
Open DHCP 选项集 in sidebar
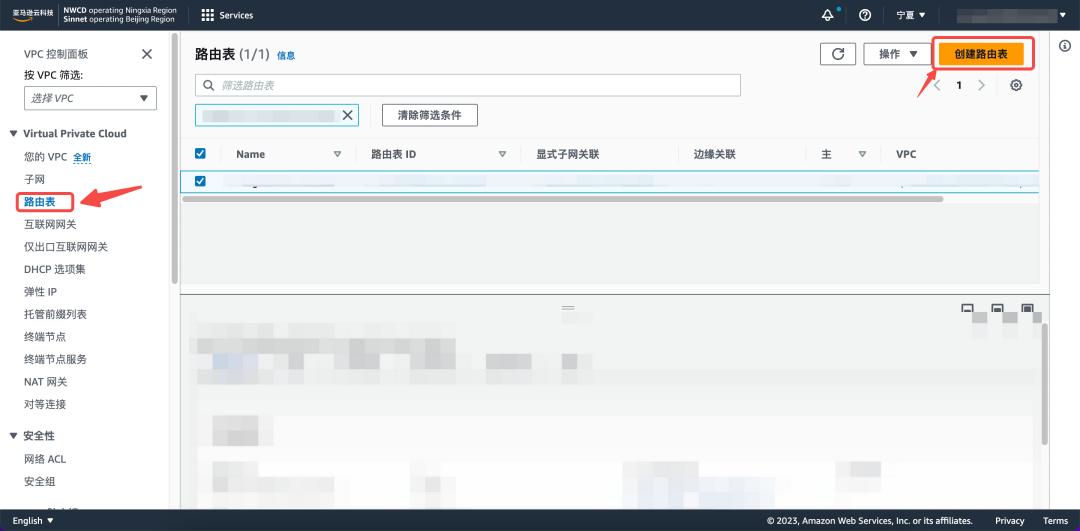click(55, 269)
